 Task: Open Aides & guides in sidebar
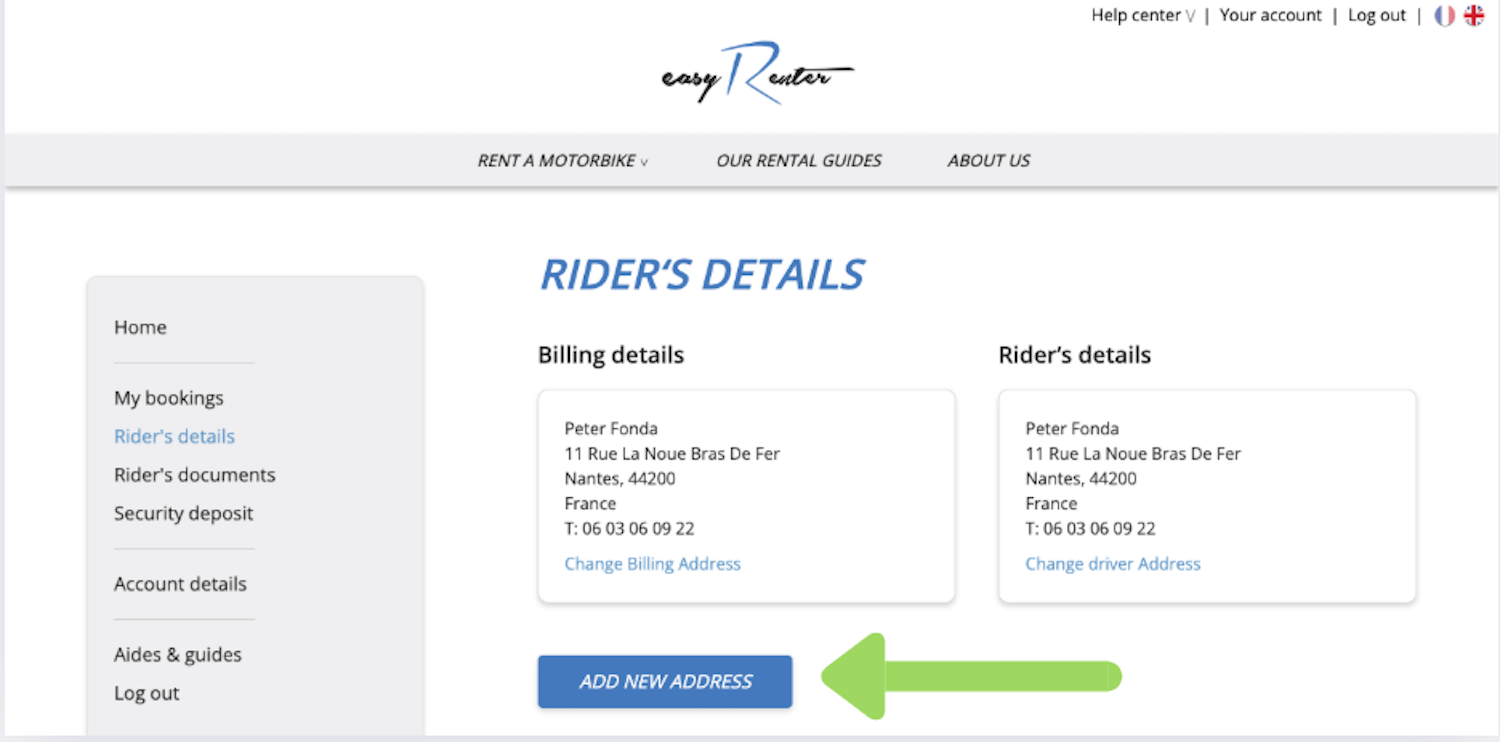[177, 655]
